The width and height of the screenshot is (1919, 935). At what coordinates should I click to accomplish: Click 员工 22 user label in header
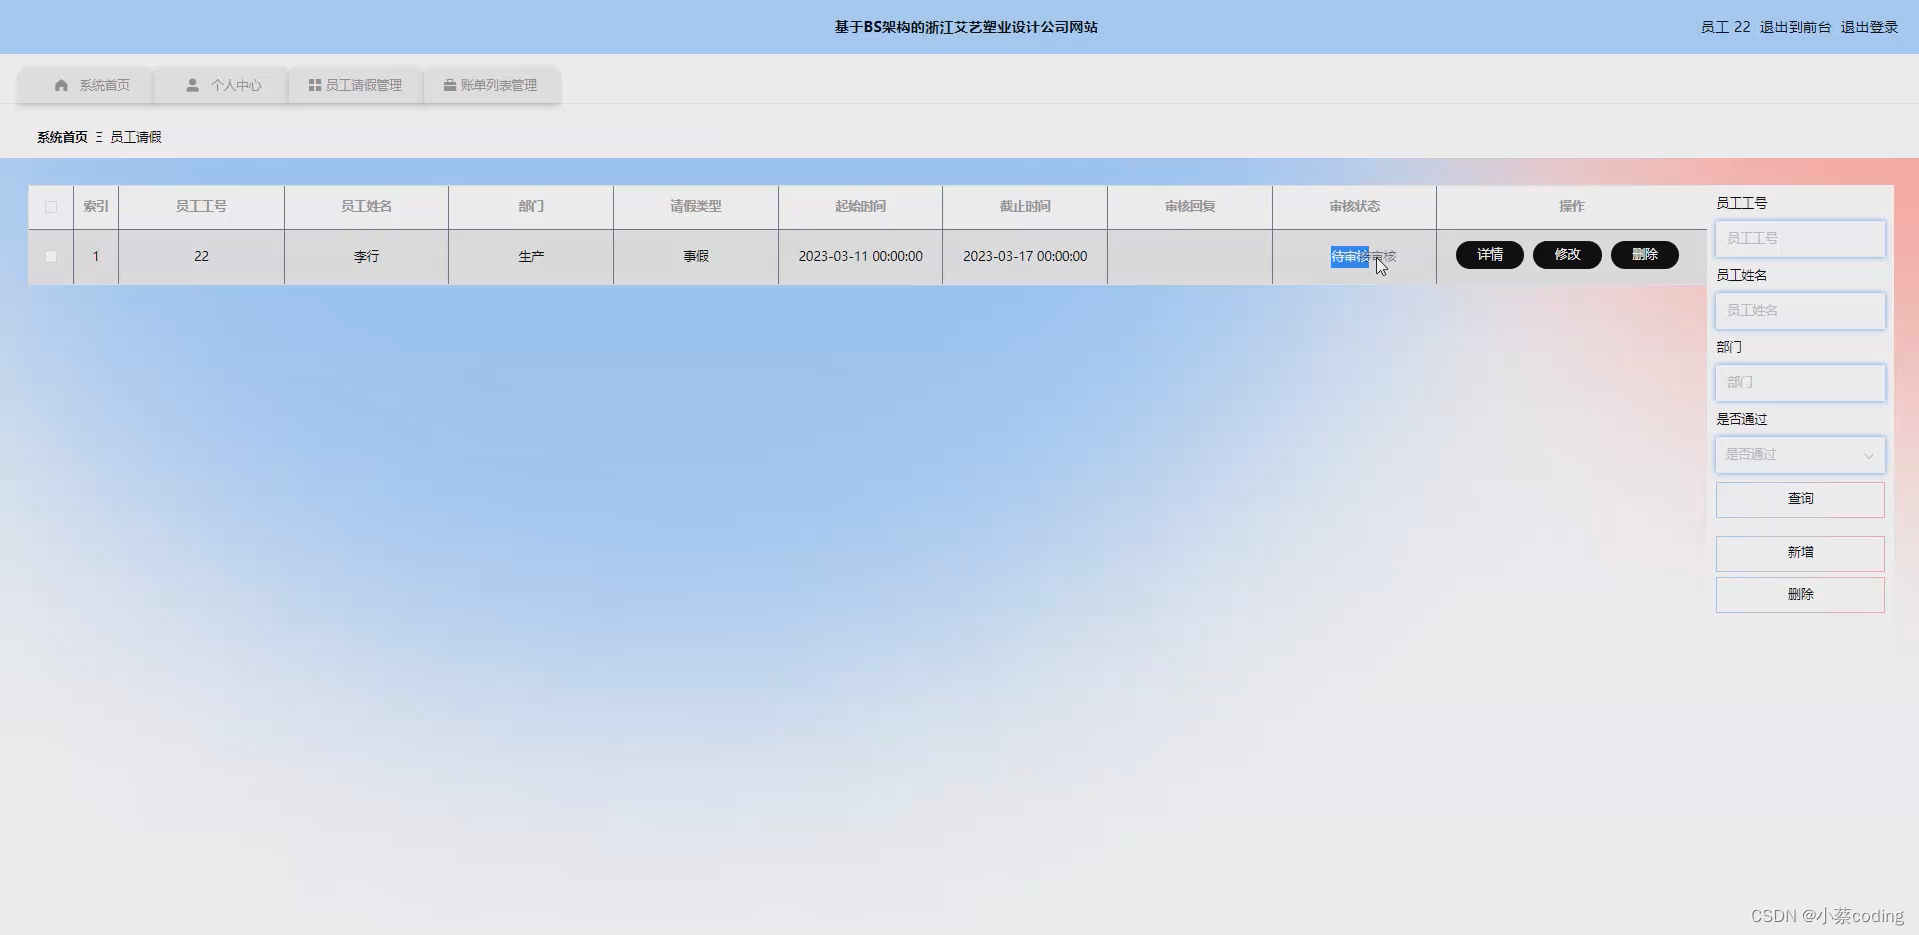(1725, 27)
